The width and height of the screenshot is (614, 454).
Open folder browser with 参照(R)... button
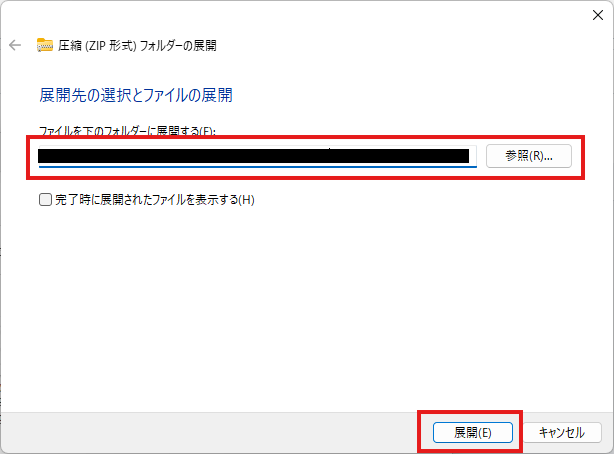pos(529,156)
